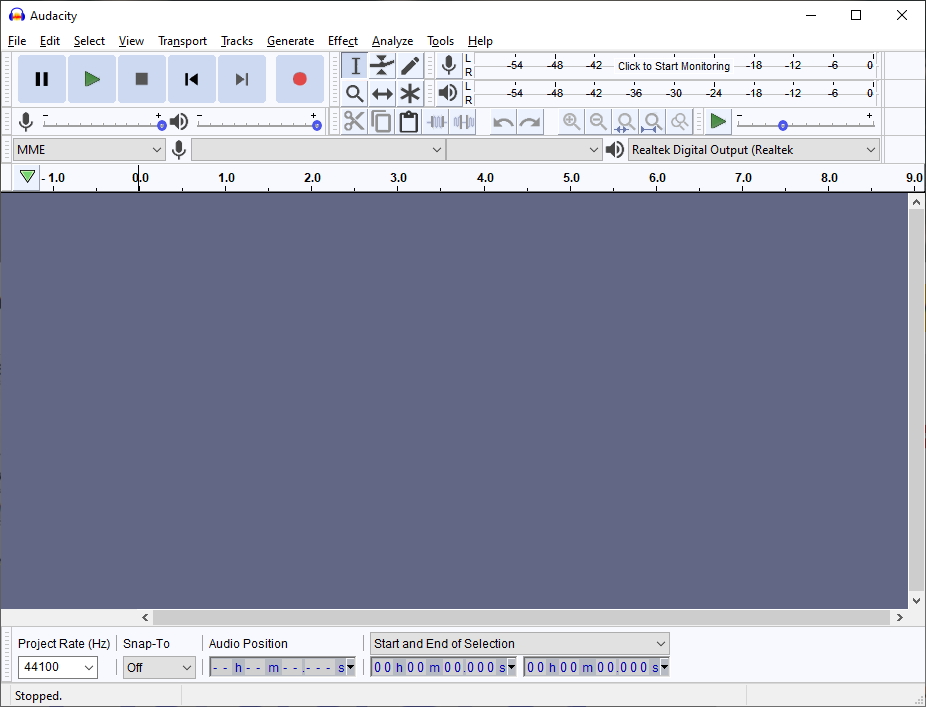Click the Pause transport button
Viewport: 926px width, 707px height.
pos(41,79)
